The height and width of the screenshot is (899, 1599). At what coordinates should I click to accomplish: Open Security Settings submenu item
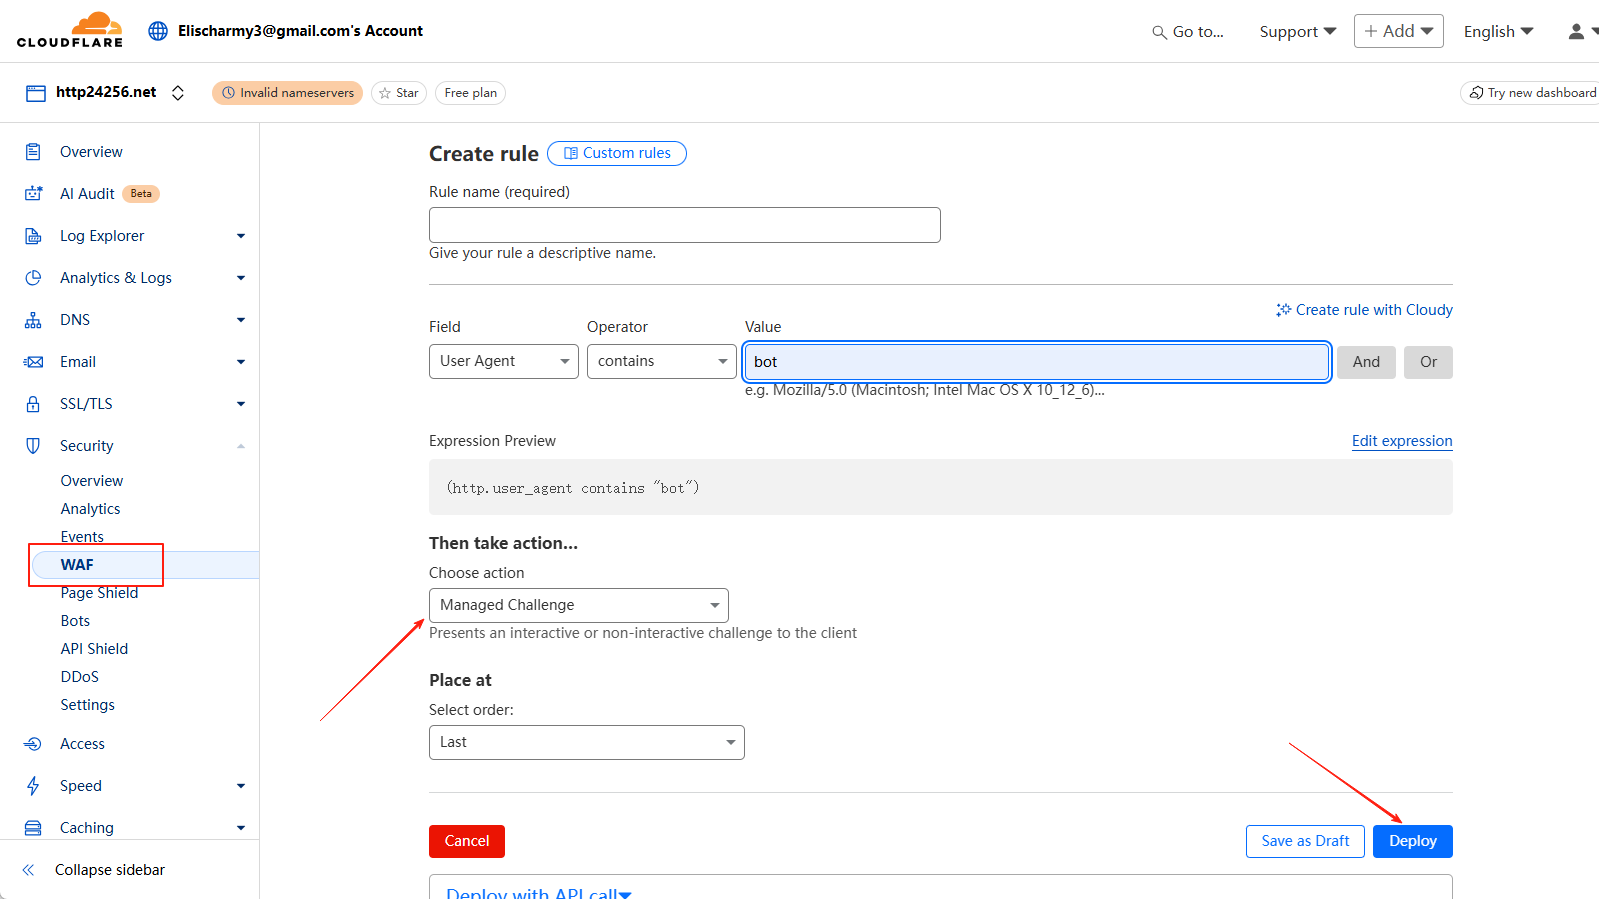(x=87, y=705)
